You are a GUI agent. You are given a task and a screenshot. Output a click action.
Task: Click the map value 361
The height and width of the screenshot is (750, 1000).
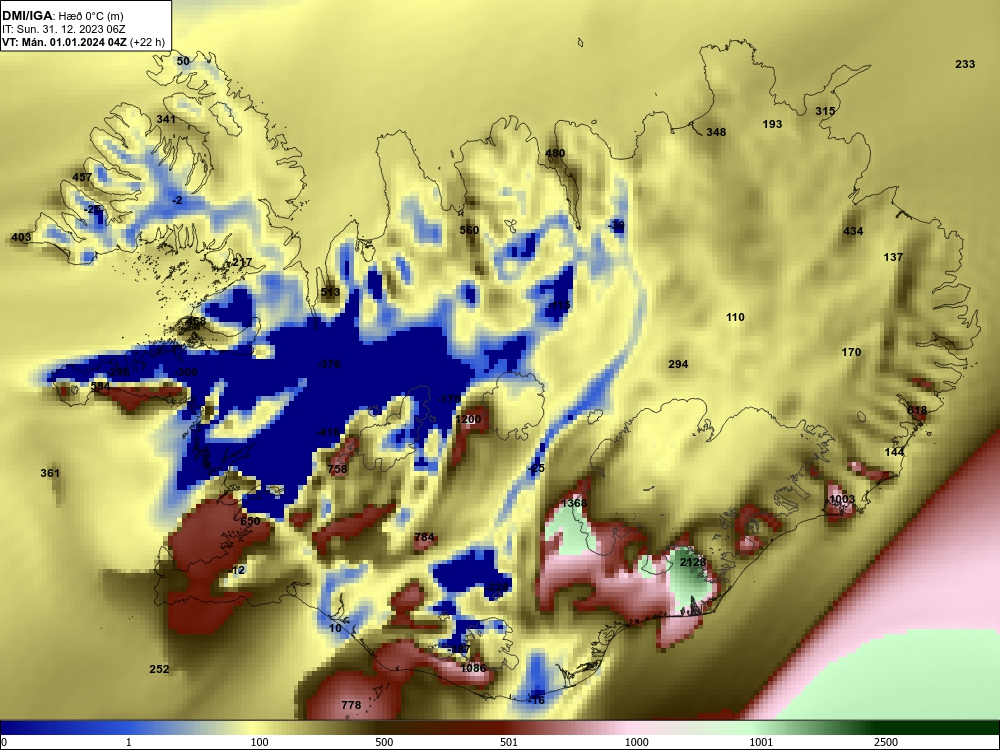coord(50,473)
